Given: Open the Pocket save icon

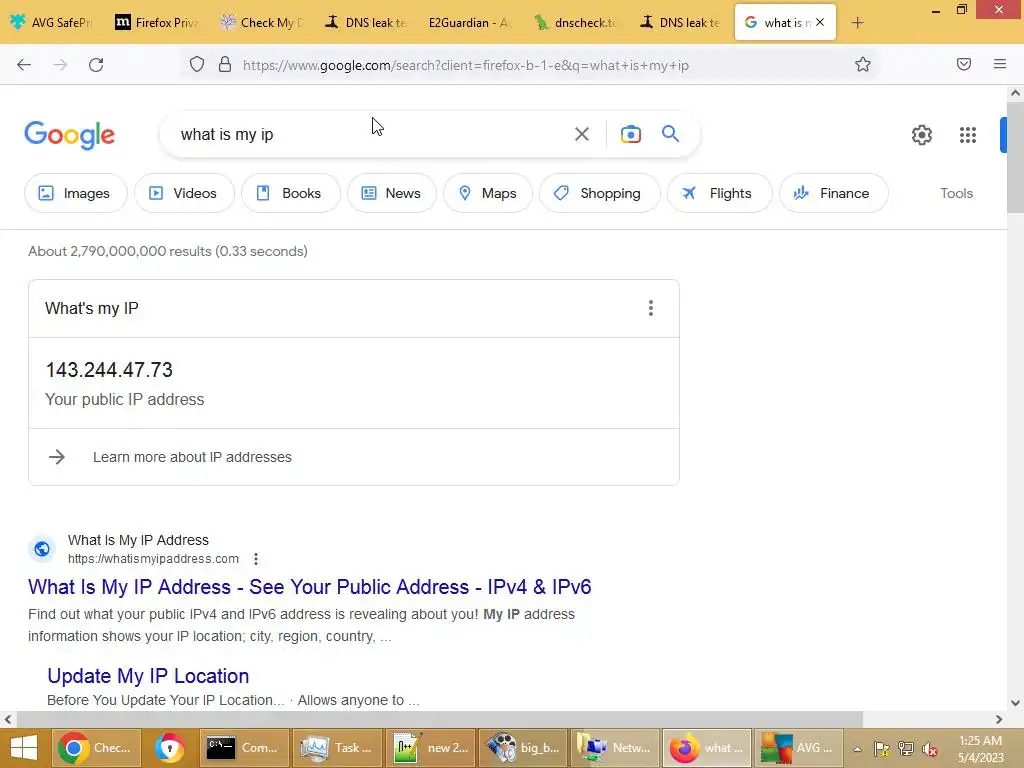Looking at the screenshot, I should (x=964, y=64).
